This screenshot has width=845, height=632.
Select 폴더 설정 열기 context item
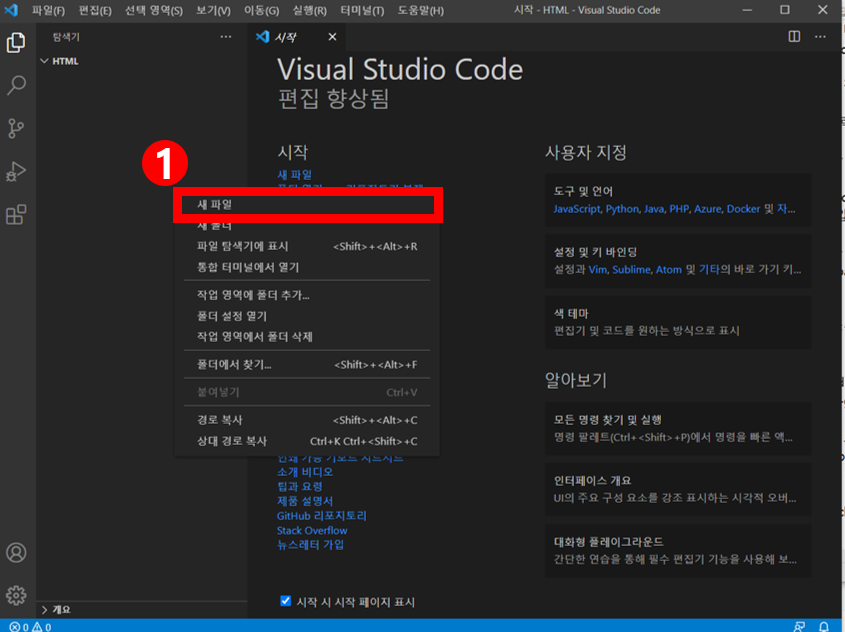point(307,316)
